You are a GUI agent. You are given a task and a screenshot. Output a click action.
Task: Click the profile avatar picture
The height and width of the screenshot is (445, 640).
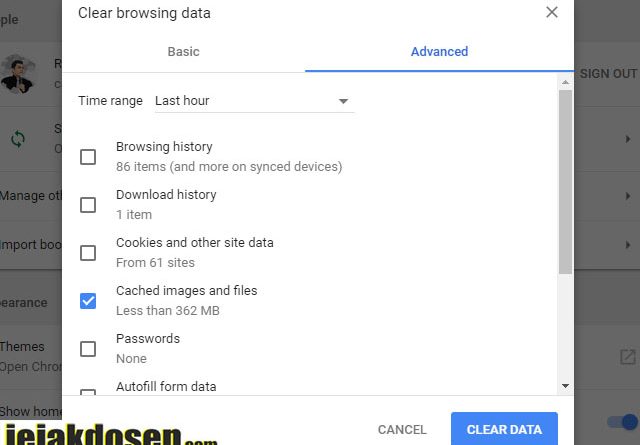click(17, 74)
